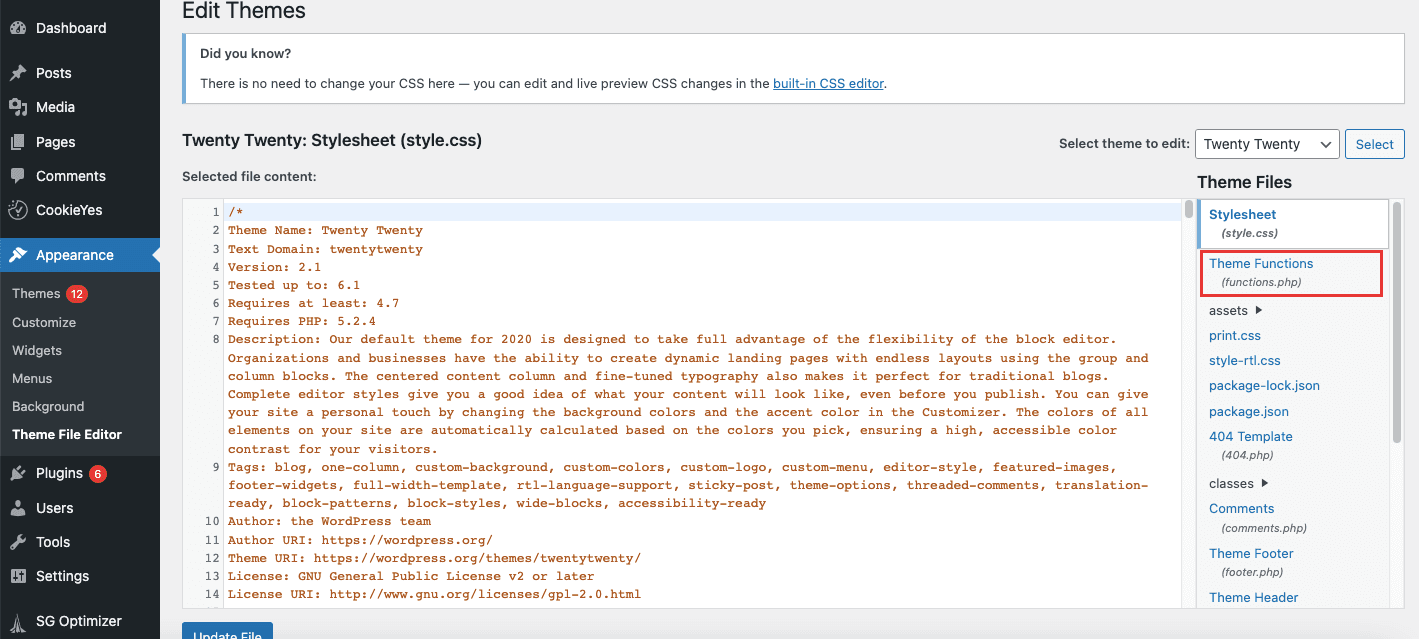The width and height of the screenshot is (1419, 639).
Task: Click the CookieYes cookie icon
Action: (x=18, y=210)
